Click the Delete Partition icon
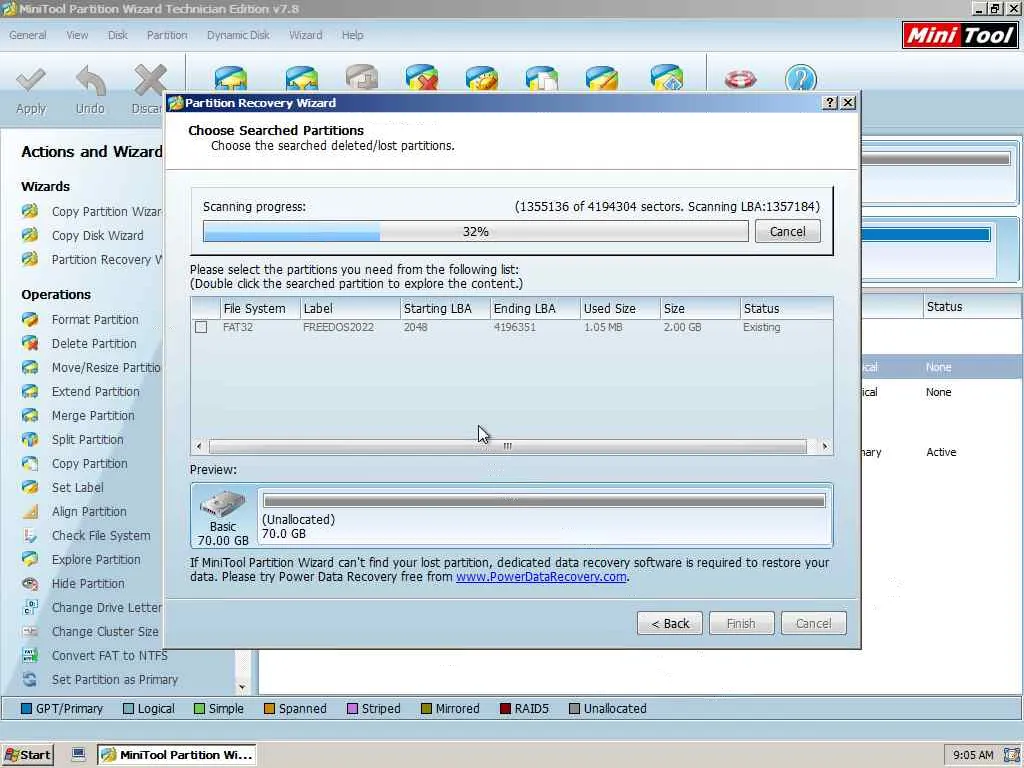The height and width of the screenshot is (768, 1024). [30, 343]
